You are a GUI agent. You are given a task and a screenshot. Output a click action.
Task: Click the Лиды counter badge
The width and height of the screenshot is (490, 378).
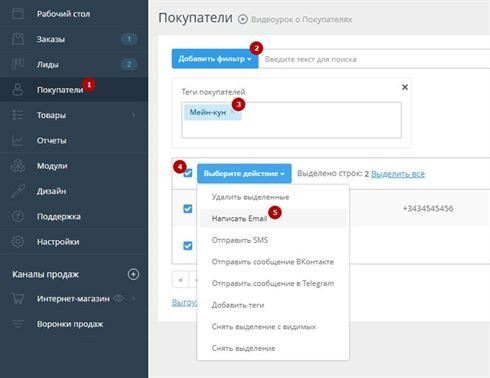[129, 64]
